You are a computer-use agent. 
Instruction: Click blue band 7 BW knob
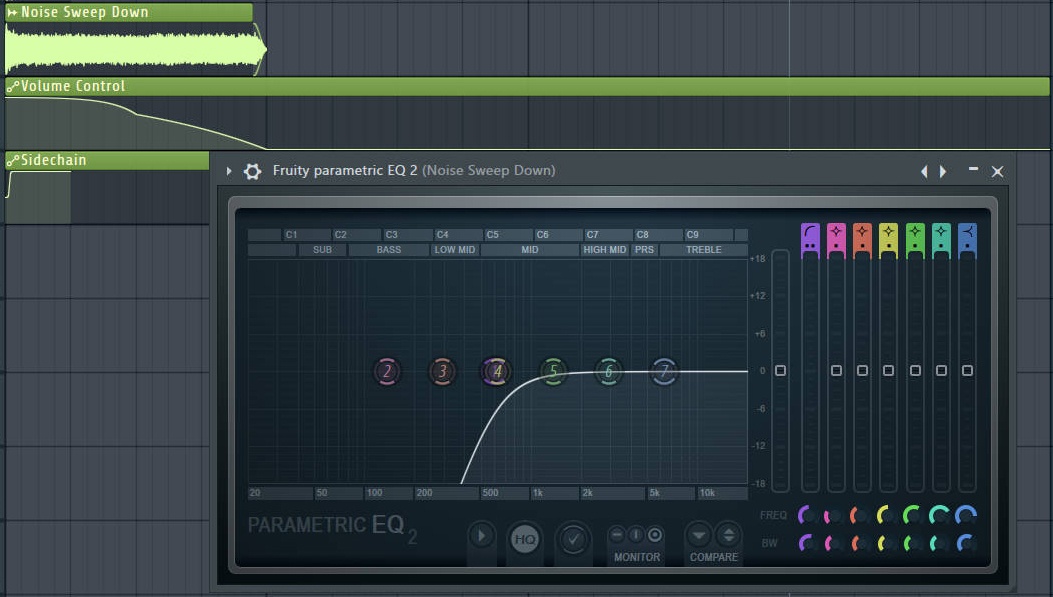(x=966, y=543)
